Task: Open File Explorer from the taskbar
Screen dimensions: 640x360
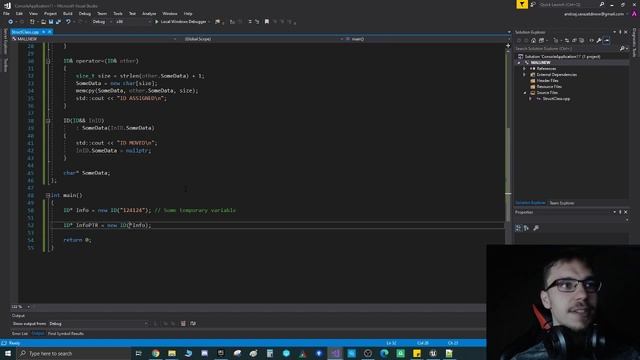Action: 172,353
